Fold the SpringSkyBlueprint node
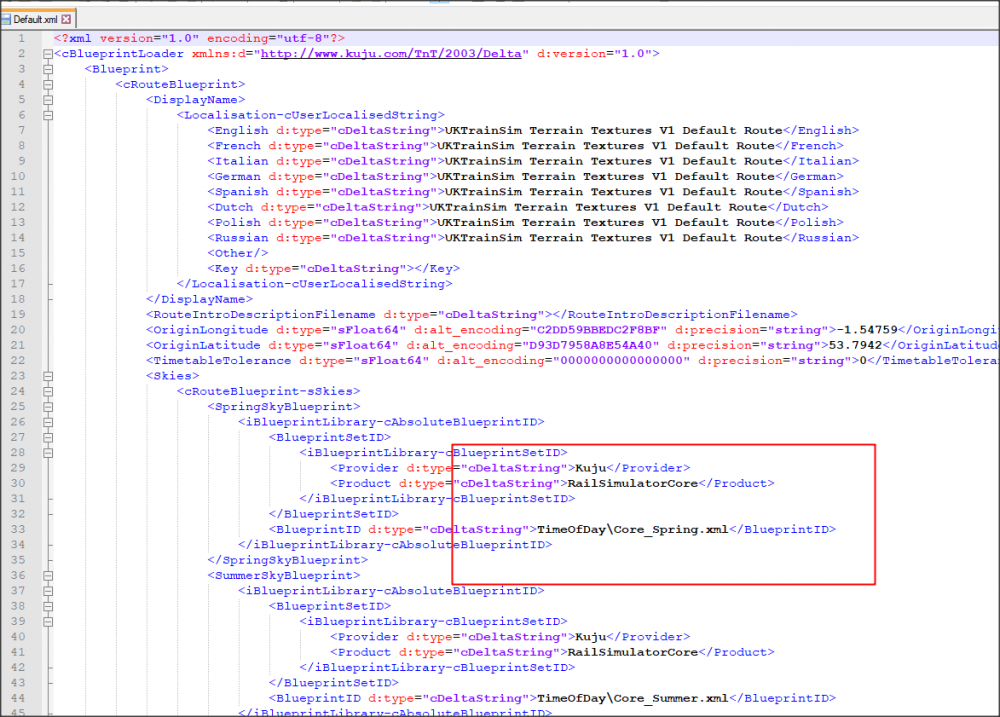This screenshot has width=1000, height=717. click(46, 407)
